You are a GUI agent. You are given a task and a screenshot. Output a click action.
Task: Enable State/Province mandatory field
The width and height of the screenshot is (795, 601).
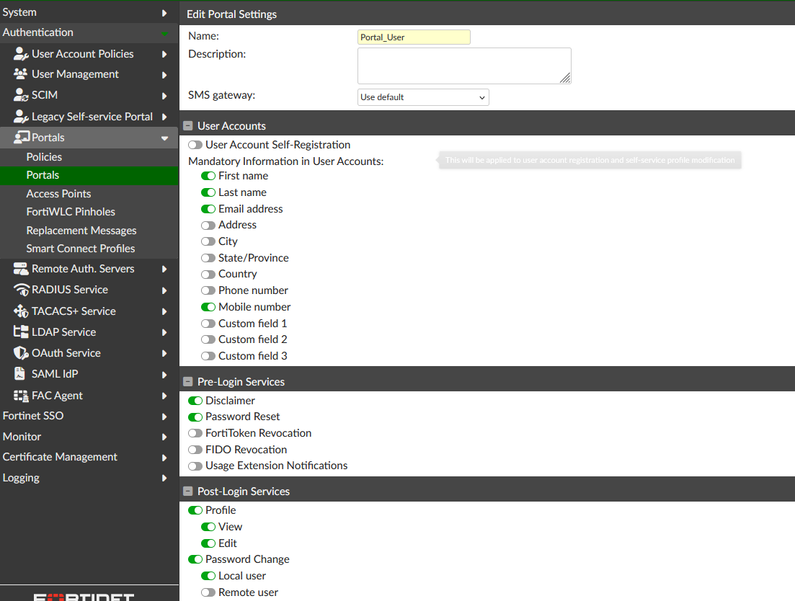pos(208,258)
